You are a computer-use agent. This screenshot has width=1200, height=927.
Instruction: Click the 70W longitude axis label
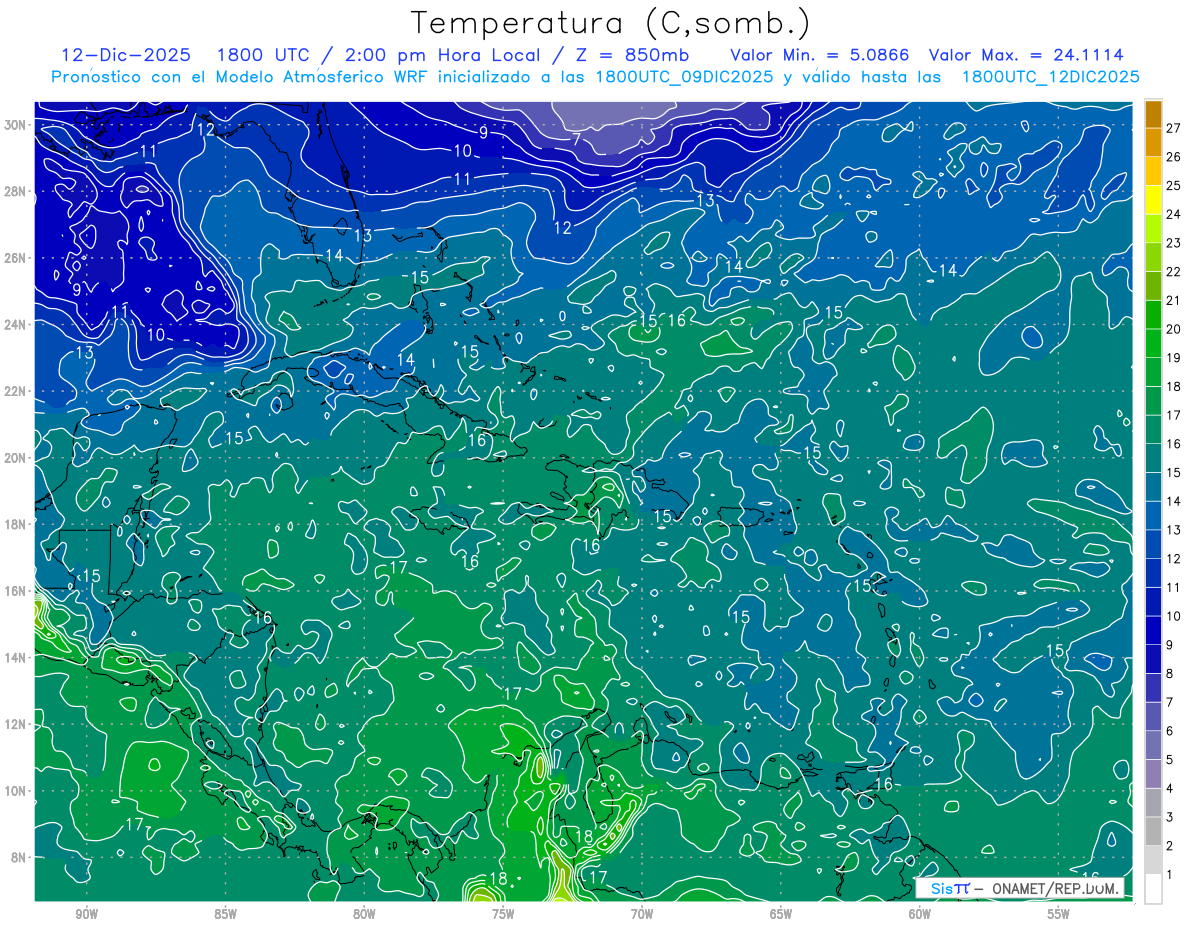point(642,914)
